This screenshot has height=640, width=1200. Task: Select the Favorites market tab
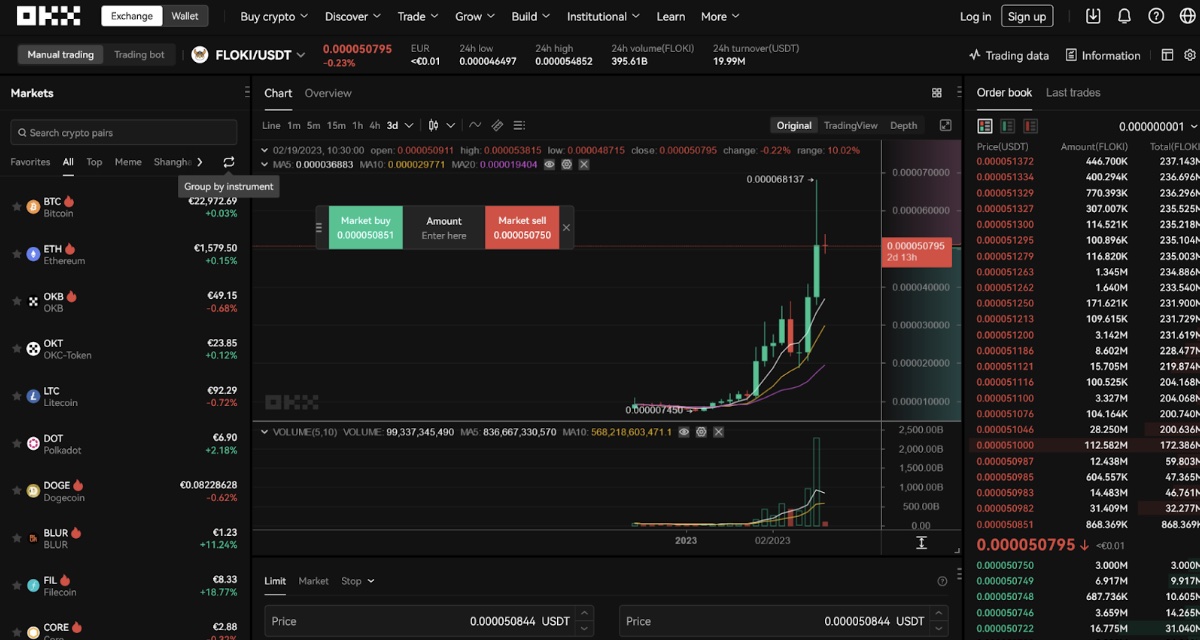pos(30,162)
